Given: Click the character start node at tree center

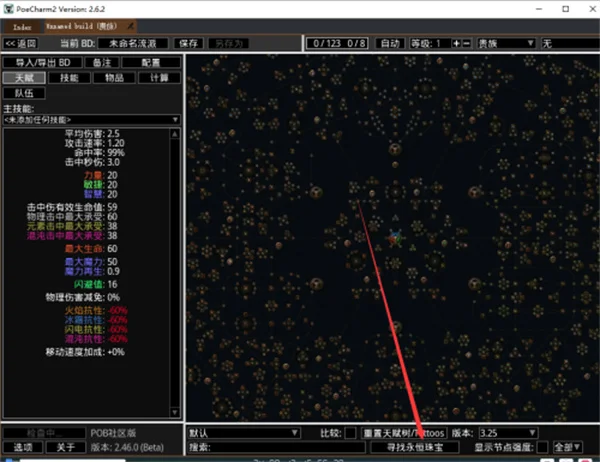Looking at the screenshot, I should (x=397, y=238).
